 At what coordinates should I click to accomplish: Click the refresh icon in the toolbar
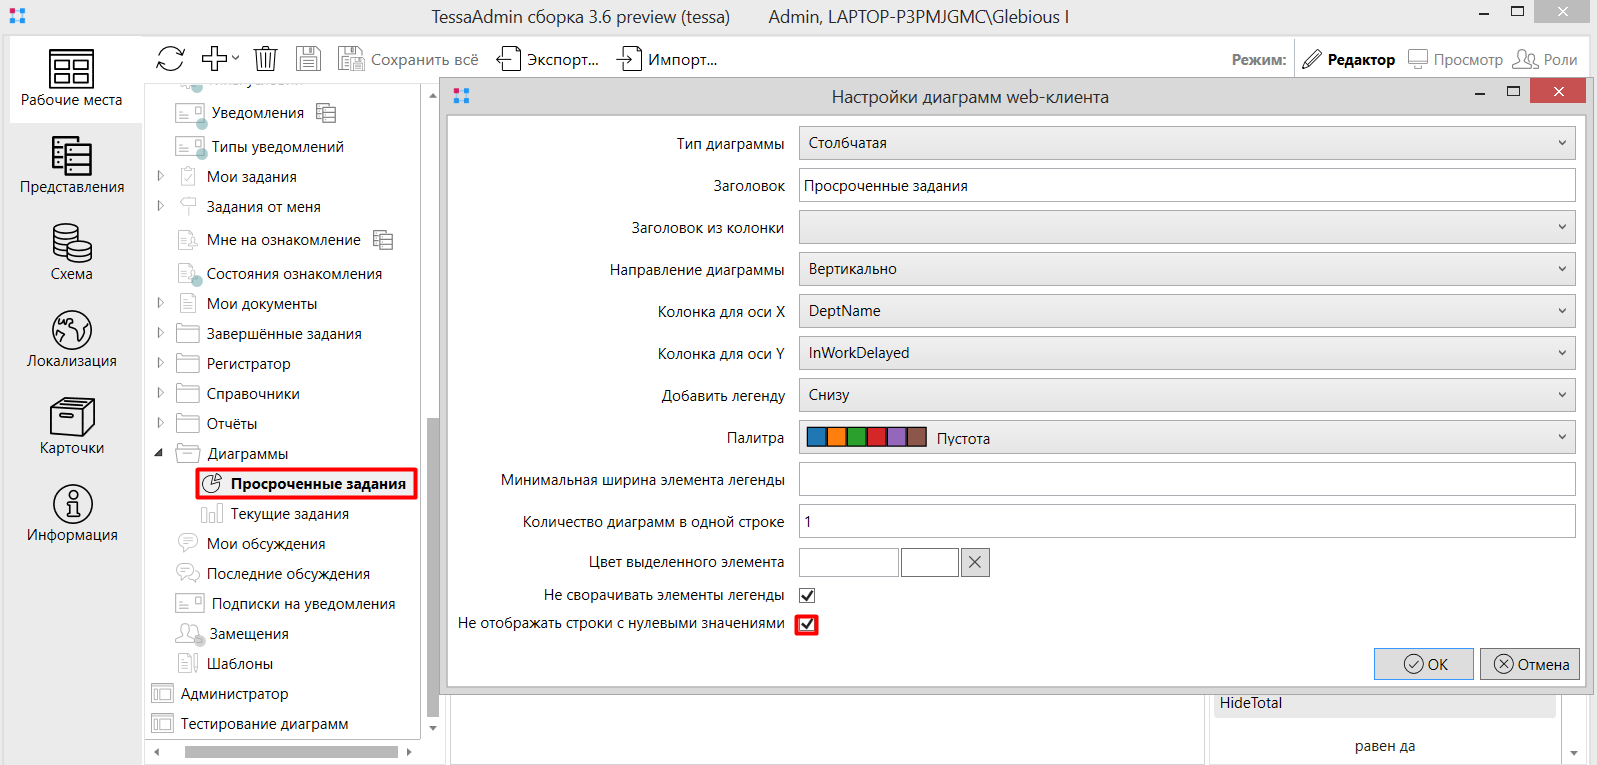click(170, 59)
